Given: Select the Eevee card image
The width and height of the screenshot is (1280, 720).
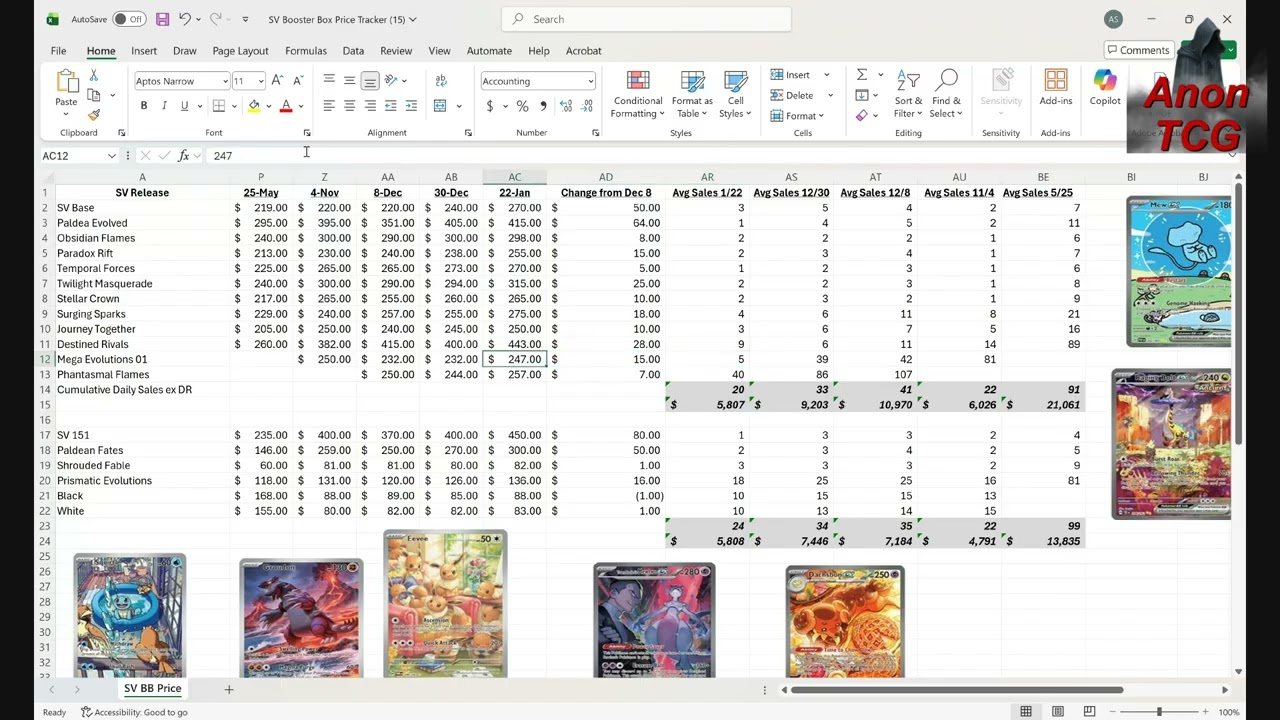Looking at the screenshot, I should click(x=445, y=604).
